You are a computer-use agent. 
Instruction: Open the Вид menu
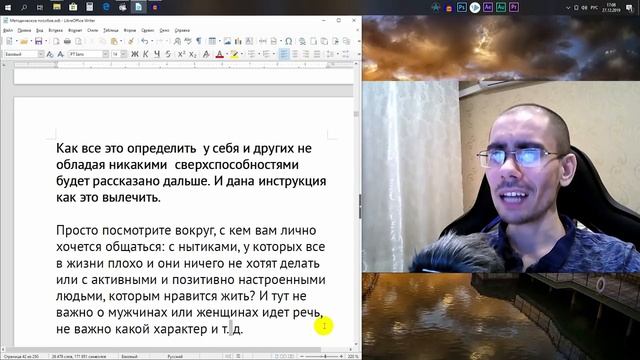(x=40, y=30)
